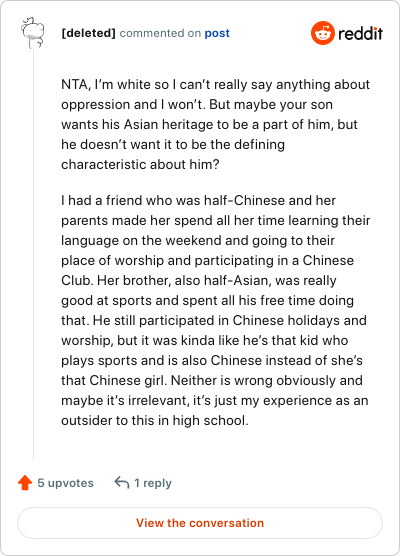
Task: Click the line 'characteristic about him?'
Action: [140, 165]
